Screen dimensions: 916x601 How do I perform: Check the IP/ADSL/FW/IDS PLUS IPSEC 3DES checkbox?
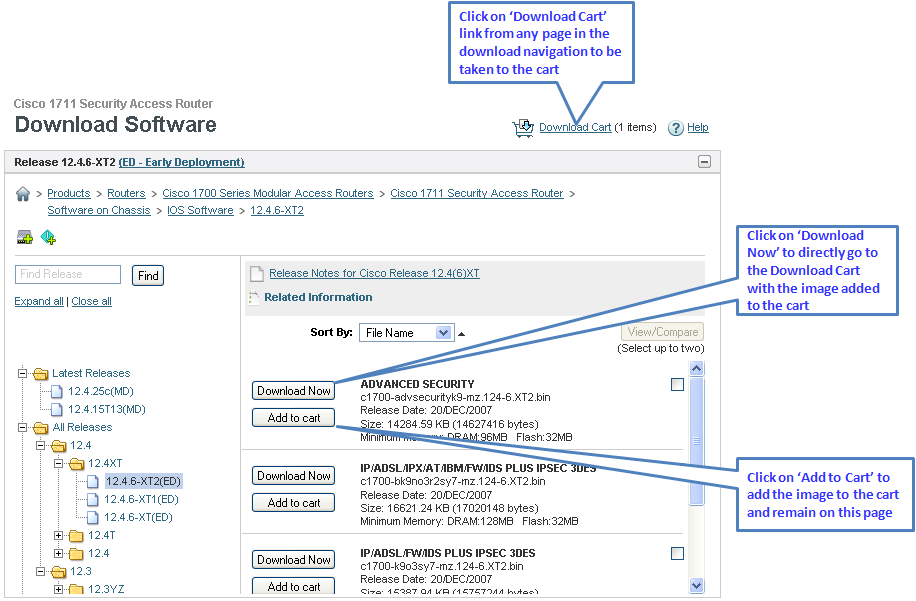coord(677,554)
